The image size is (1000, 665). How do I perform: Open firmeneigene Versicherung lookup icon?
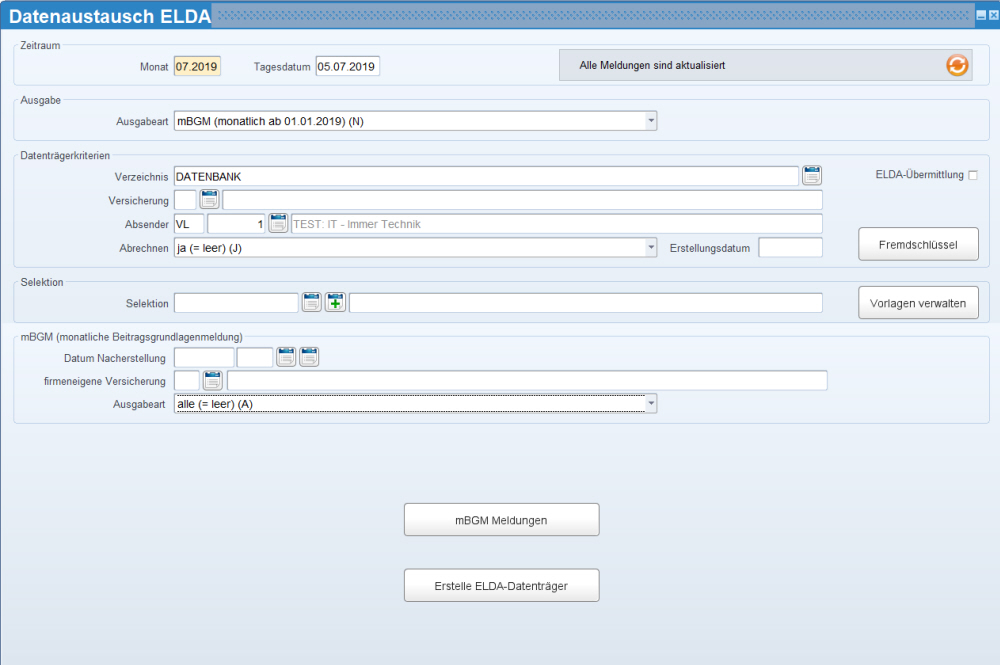(x=212, y=381)
